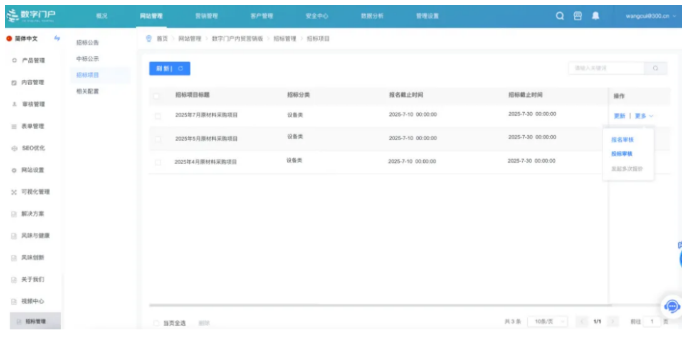Click 招标管理 in the breadcrumb
Viewport: 685px width, 364px height.
285,38
